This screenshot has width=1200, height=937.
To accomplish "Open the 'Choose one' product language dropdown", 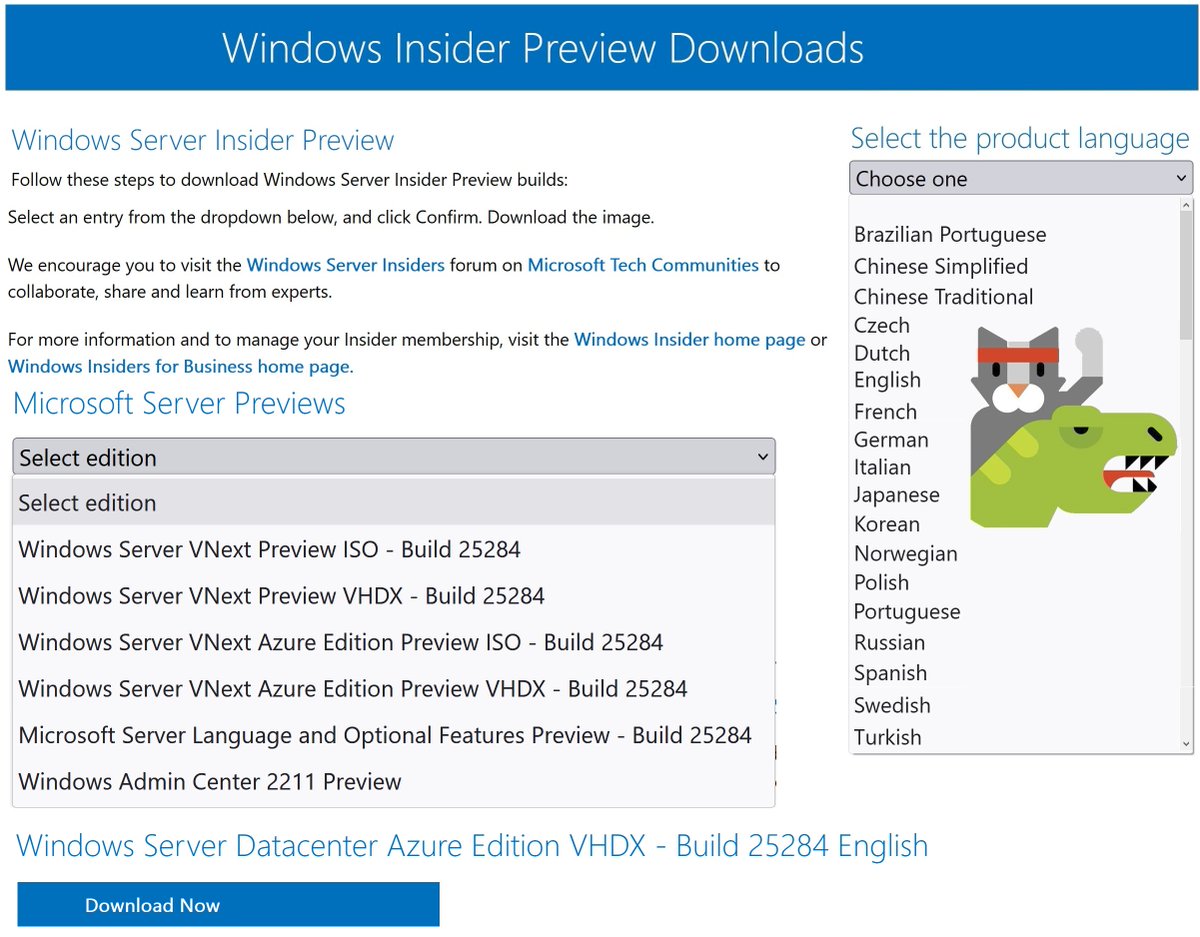I will (1020, 178).
